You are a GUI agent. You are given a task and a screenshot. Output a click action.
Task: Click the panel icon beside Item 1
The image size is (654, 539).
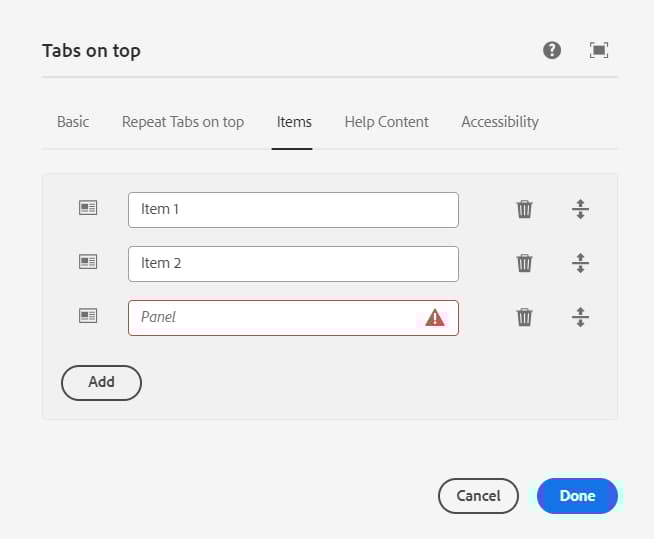[x=88, y=208]
